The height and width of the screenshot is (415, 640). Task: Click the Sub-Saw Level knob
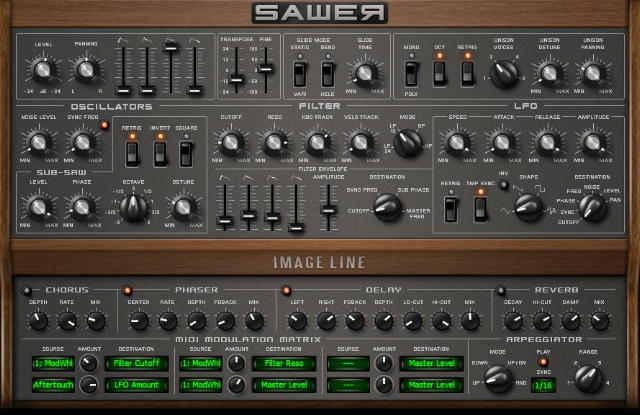39,207
